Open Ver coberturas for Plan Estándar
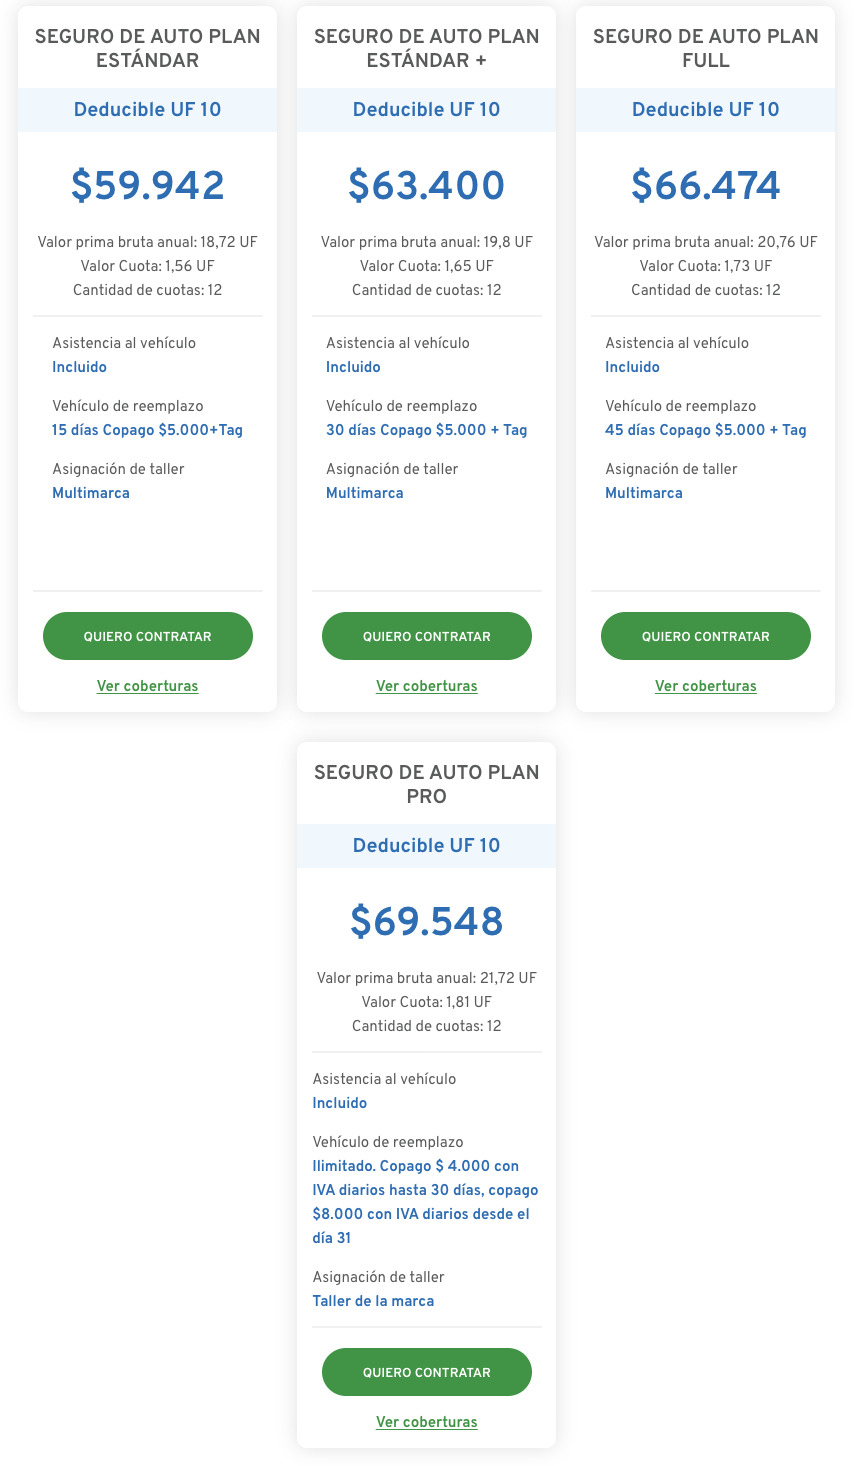 [x=147, y=686]
